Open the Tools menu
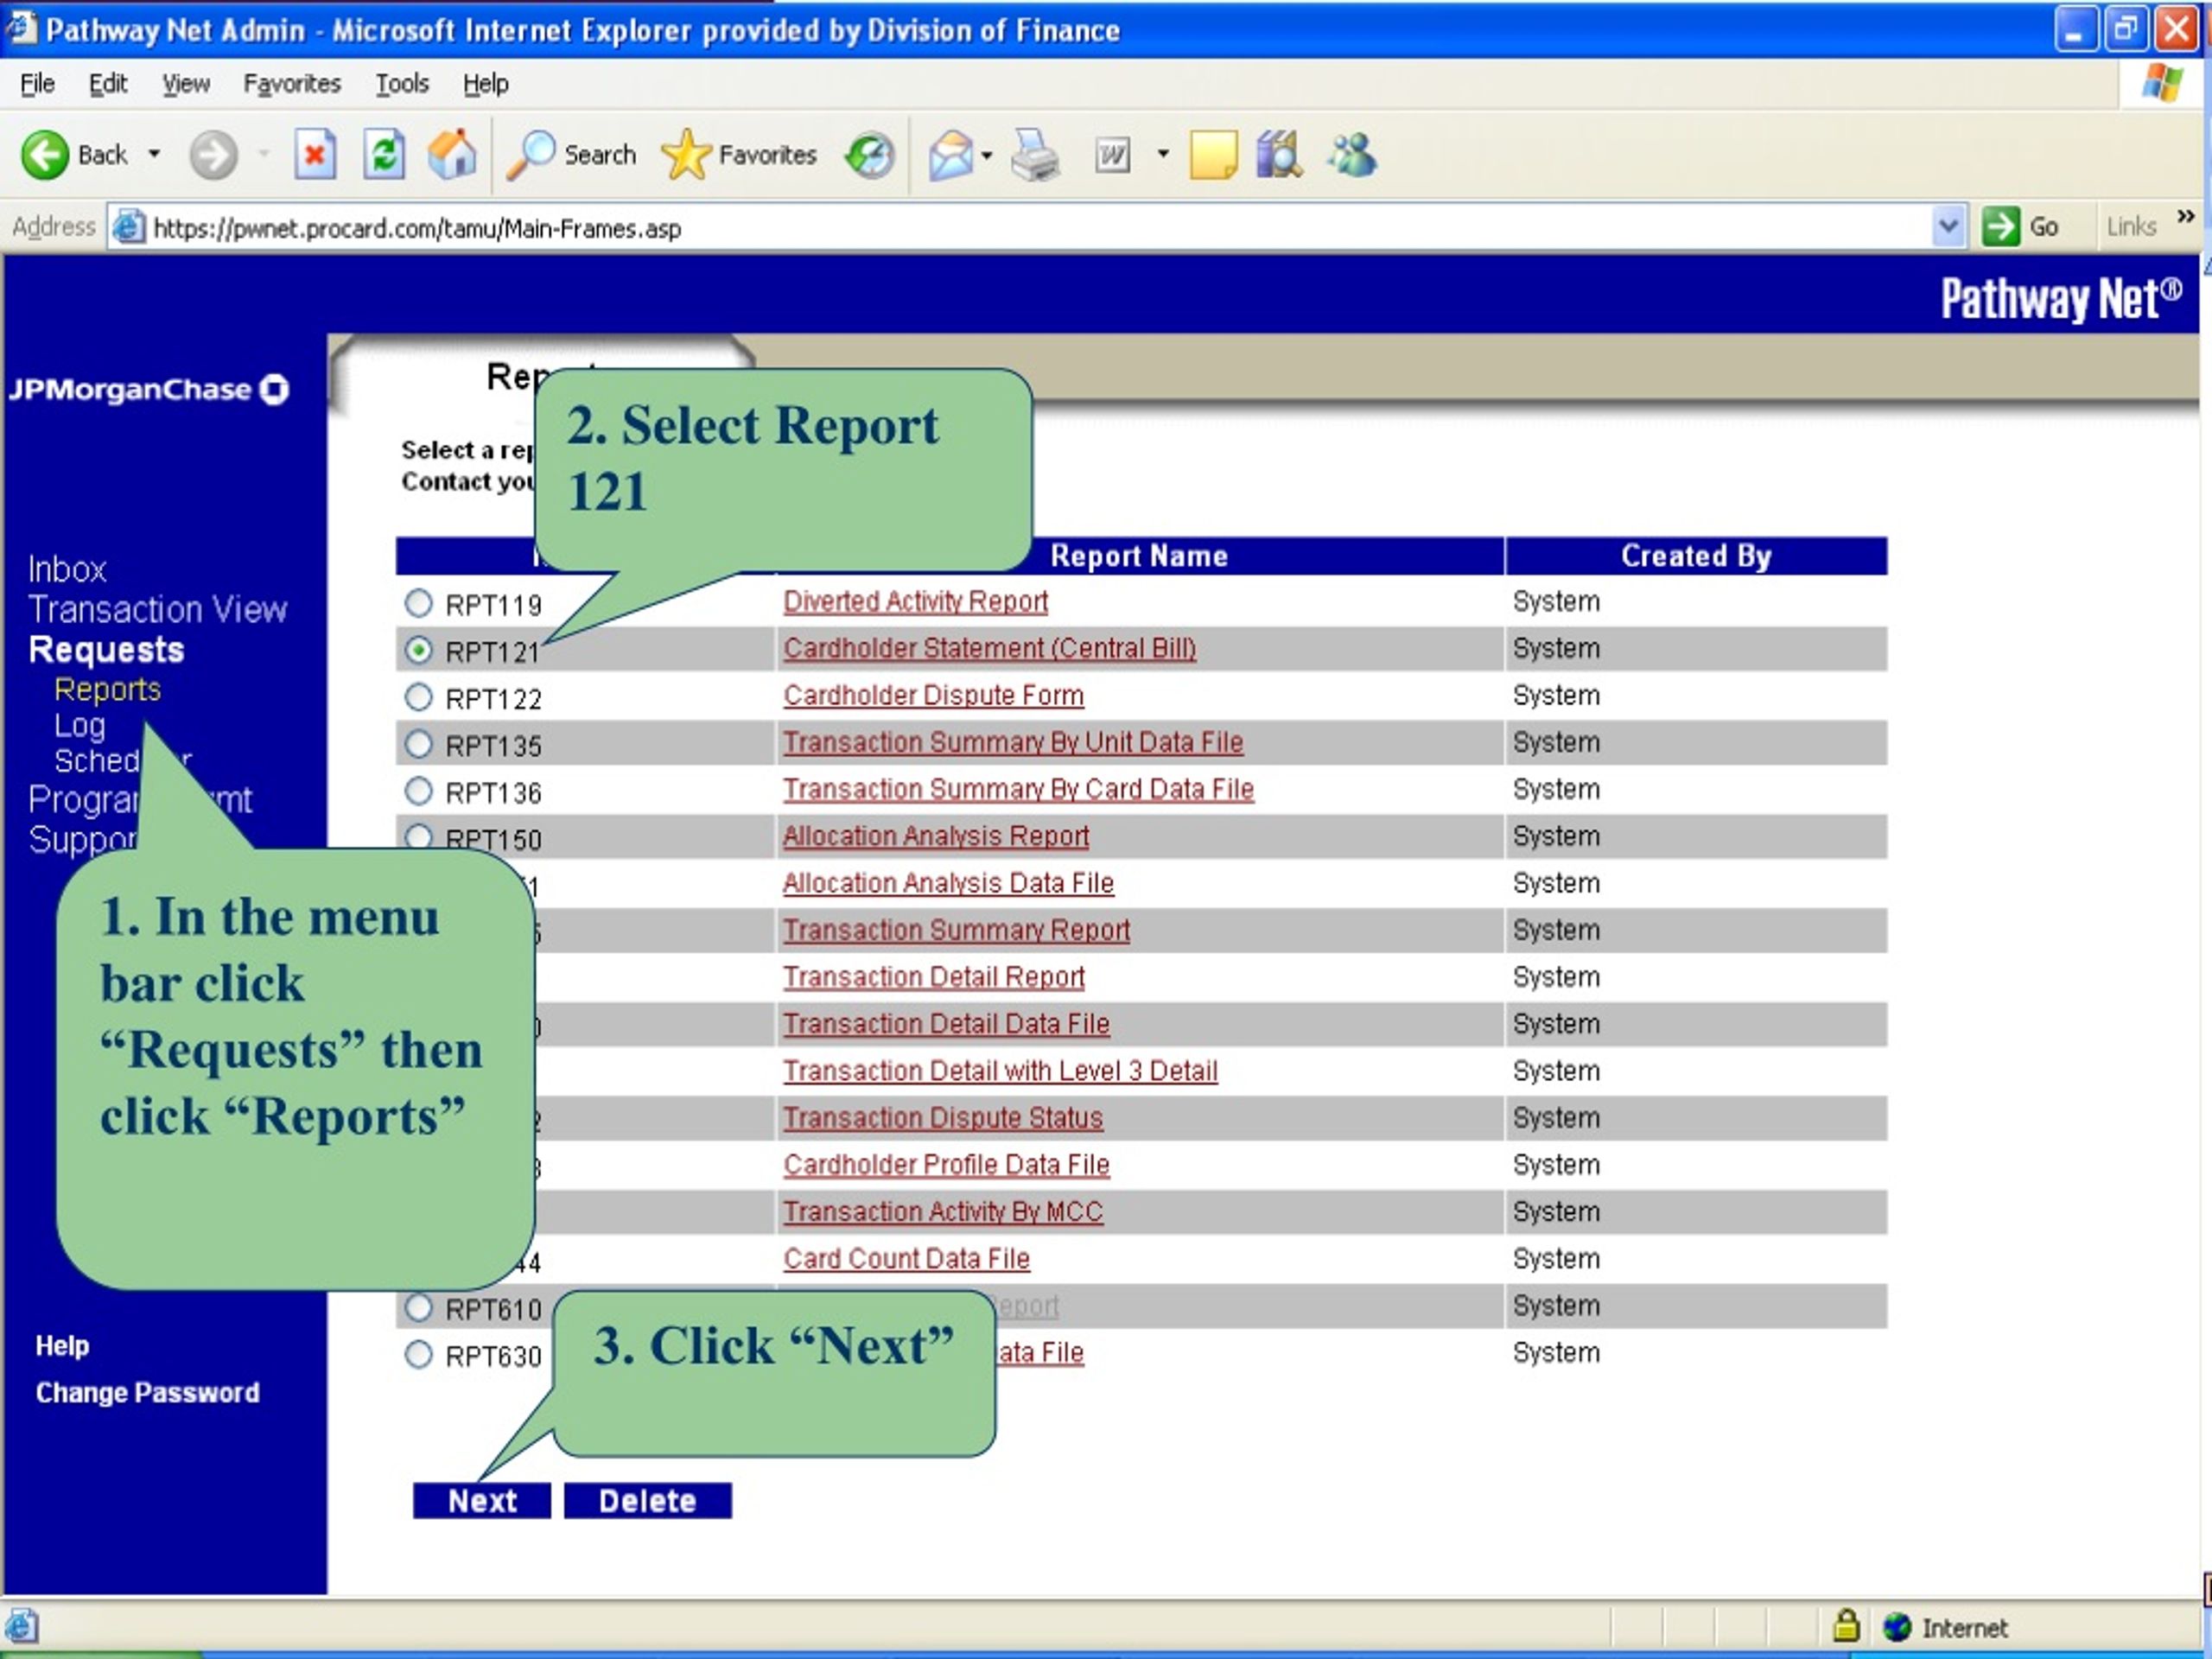This screenshot has height=1659, width=2212. (x=402, y=84)
